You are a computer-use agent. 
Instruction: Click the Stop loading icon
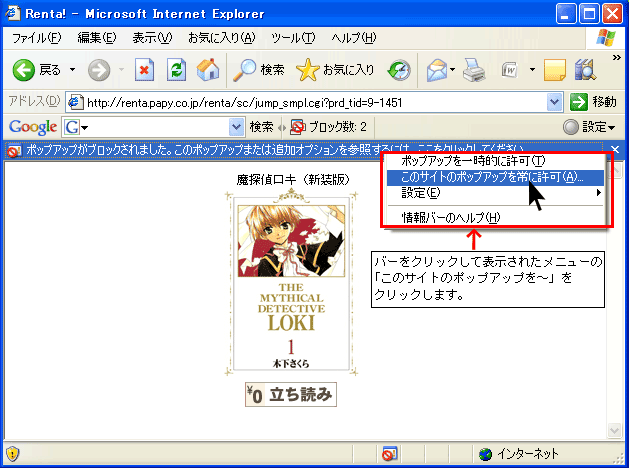click(144, 70)
